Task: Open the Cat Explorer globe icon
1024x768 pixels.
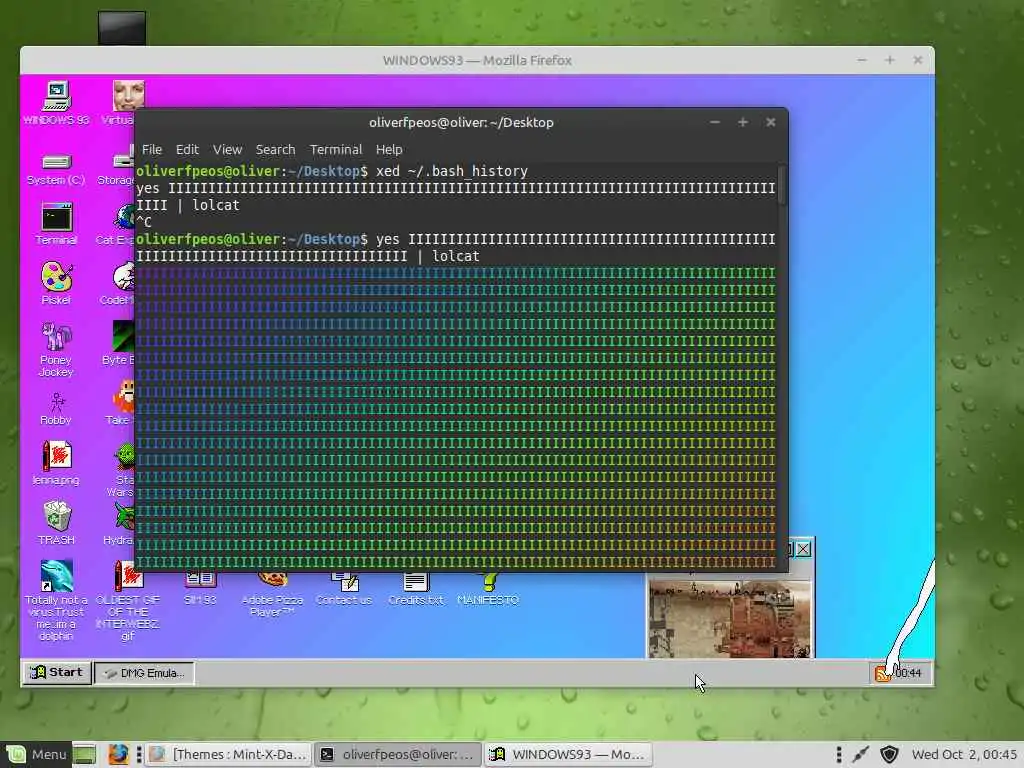Action: [x=116, y=223]
